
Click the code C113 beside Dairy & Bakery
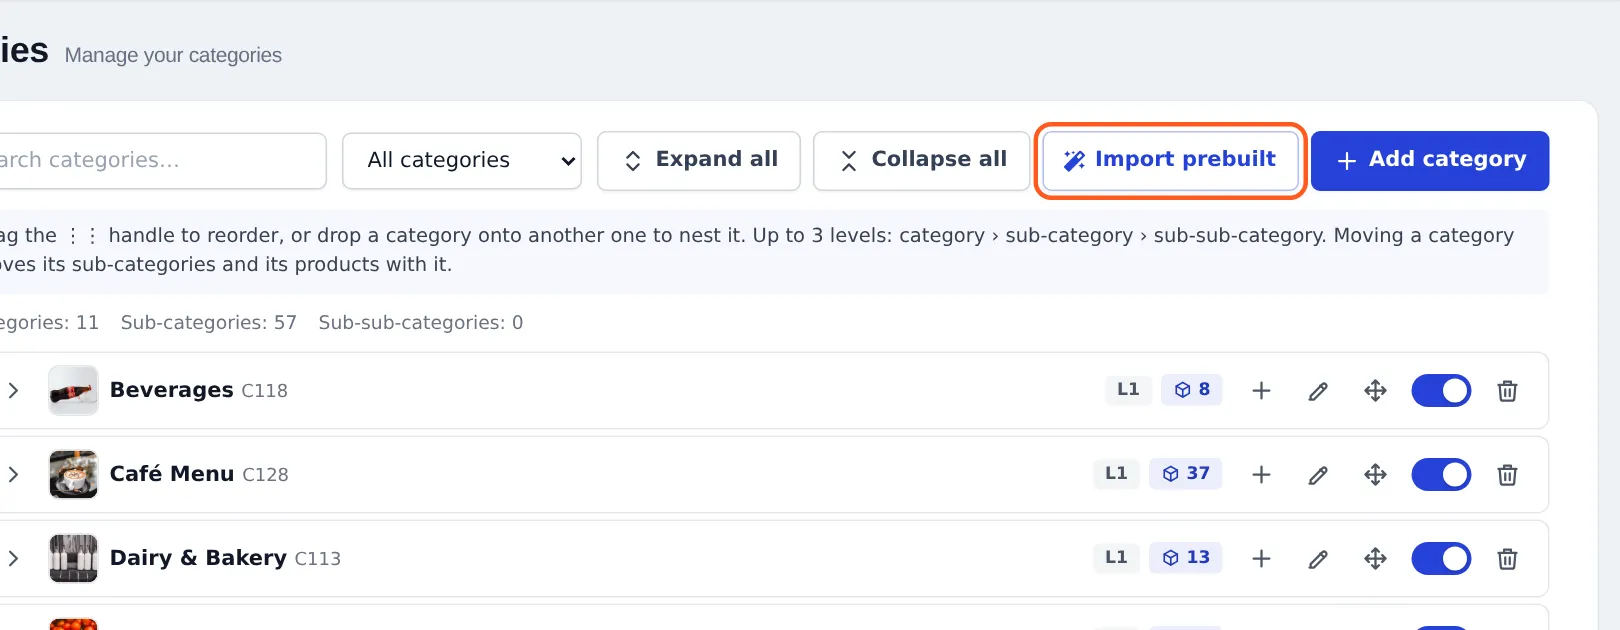point(317,559)
